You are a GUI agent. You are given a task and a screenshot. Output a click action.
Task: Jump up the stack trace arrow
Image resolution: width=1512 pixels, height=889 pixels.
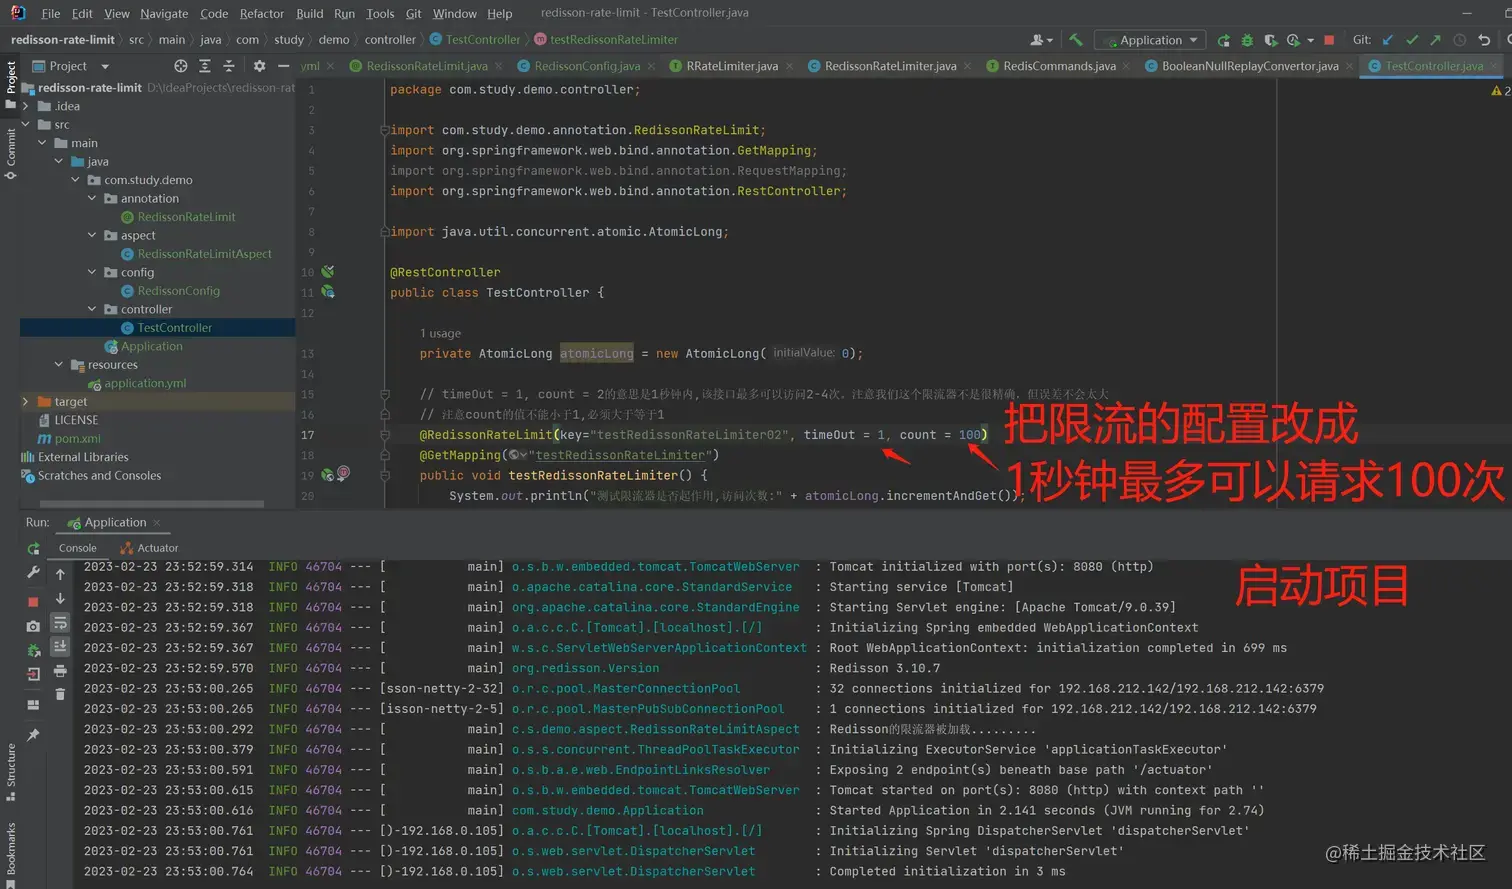pos(60,574)
